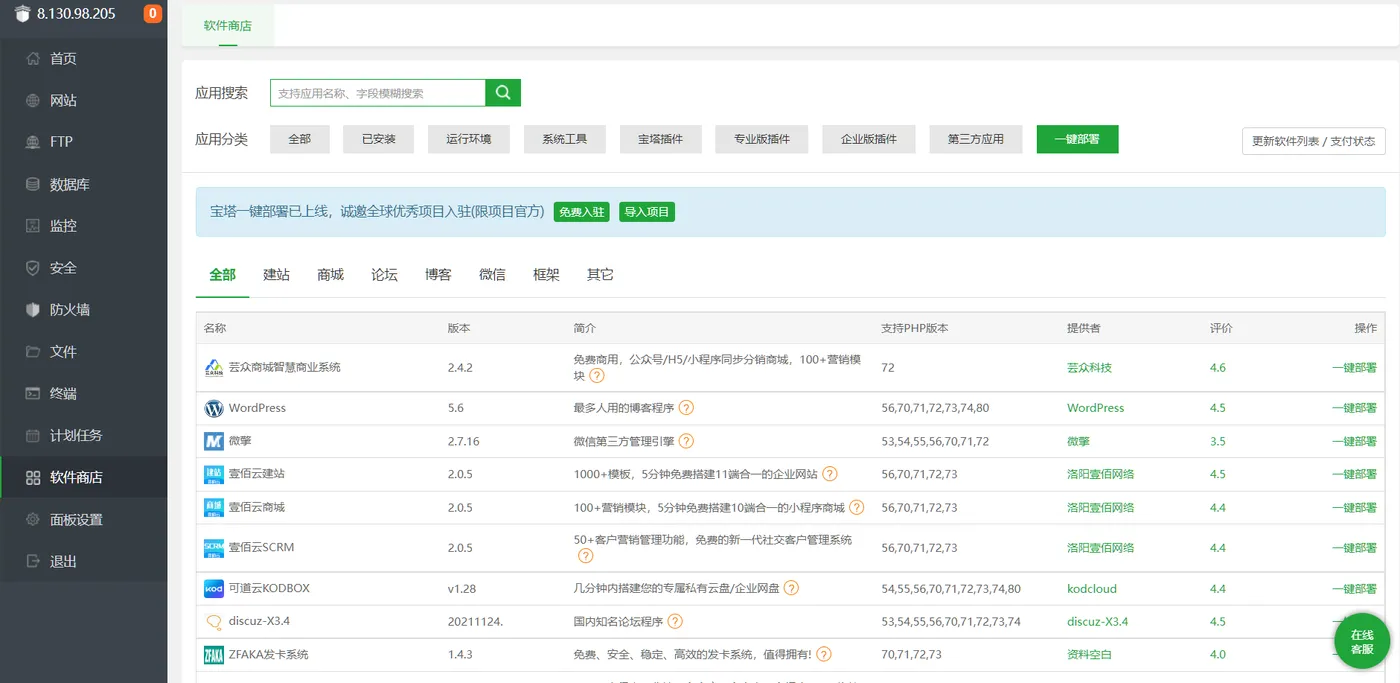Image resolution: width=1400 pixels, height=683 pixels.
Task: Click the 首页 home icon in sidebar
Action: tap(33, 58)
